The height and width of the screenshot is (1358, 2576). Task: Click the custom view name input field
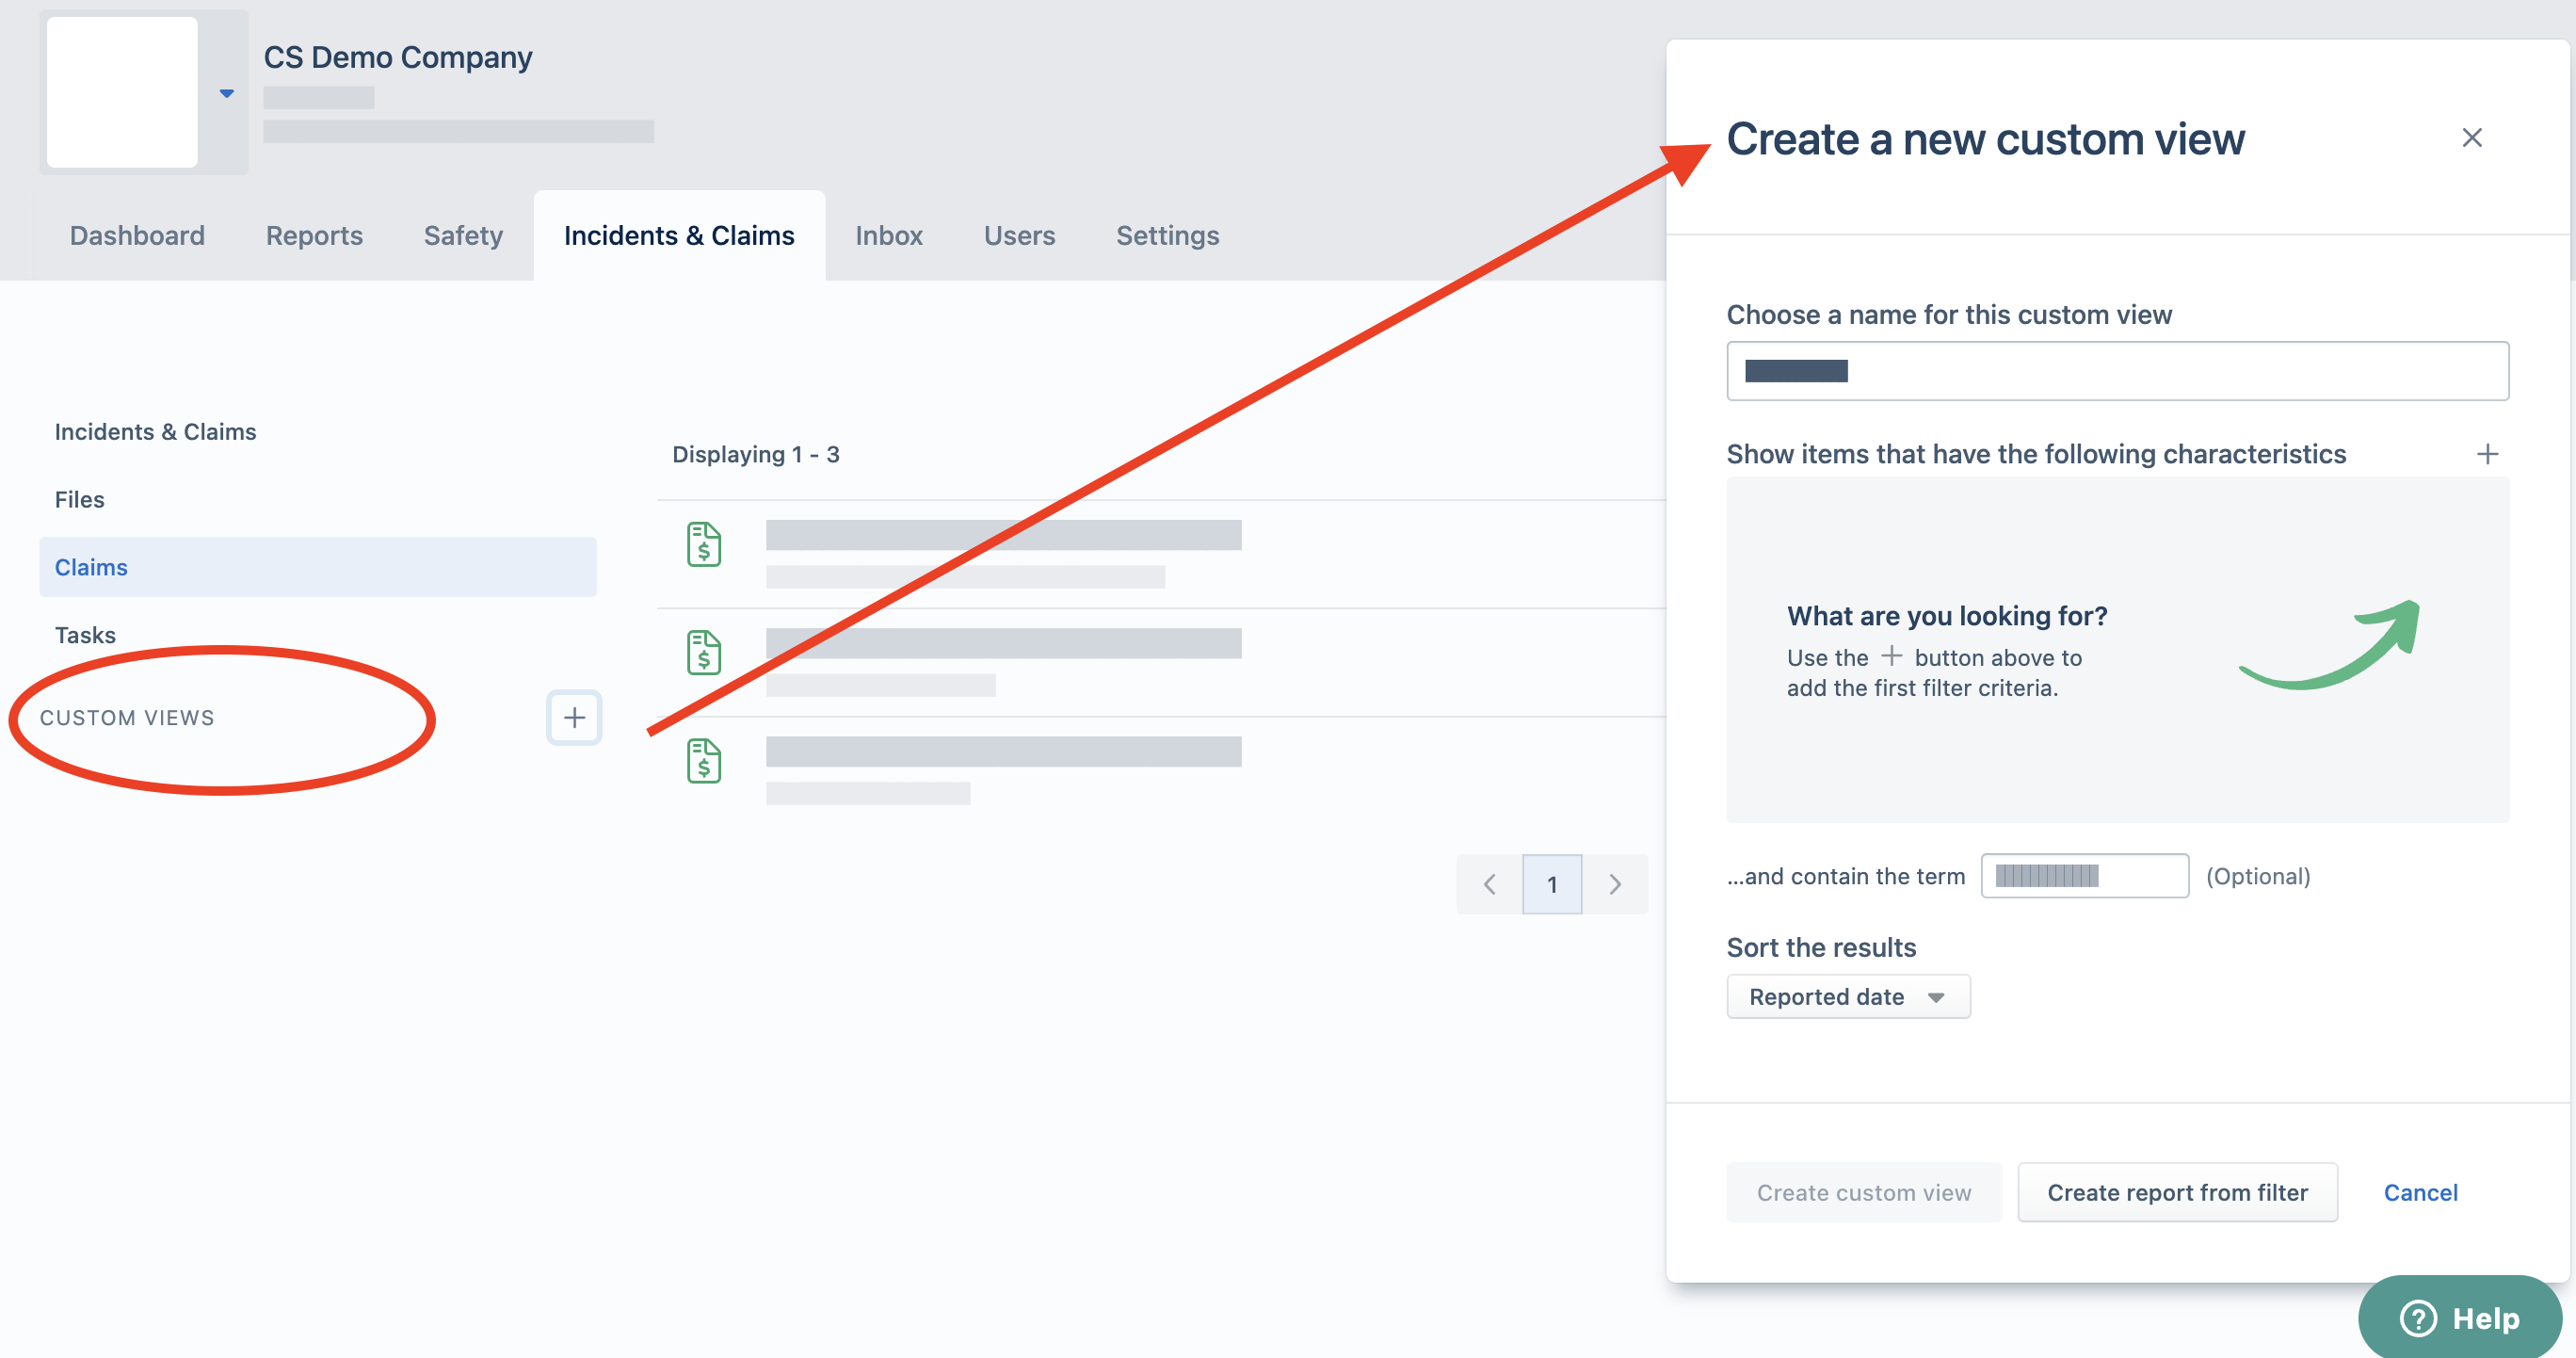2116,371
